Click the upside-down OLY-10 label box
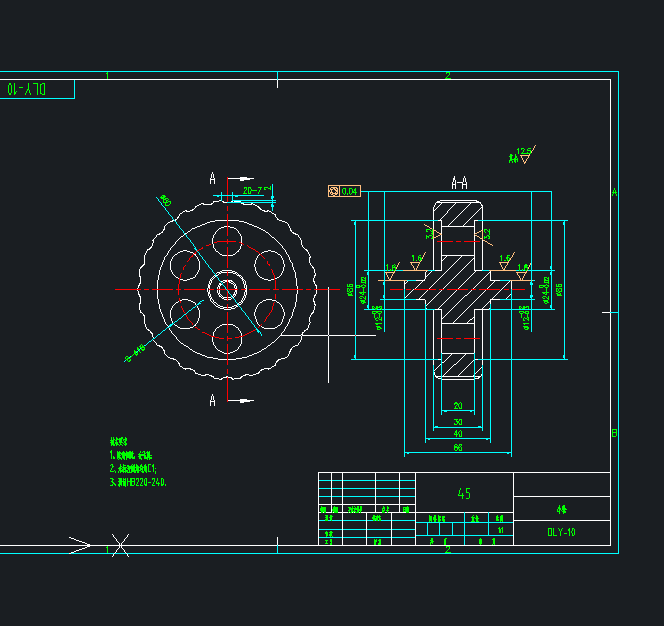 point(37,89)
